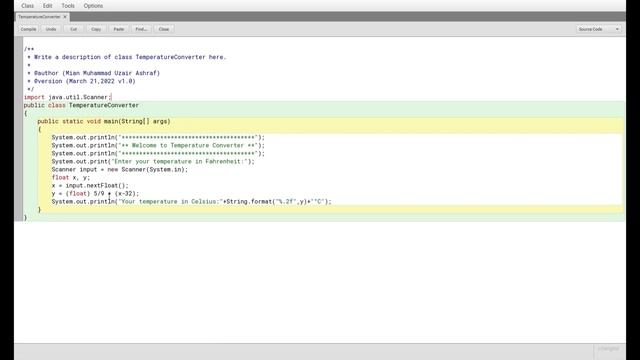Click 'Your temperature in Celsius' println line
The height and width of the screenshot is (360, 640).
tap(191, 202)
